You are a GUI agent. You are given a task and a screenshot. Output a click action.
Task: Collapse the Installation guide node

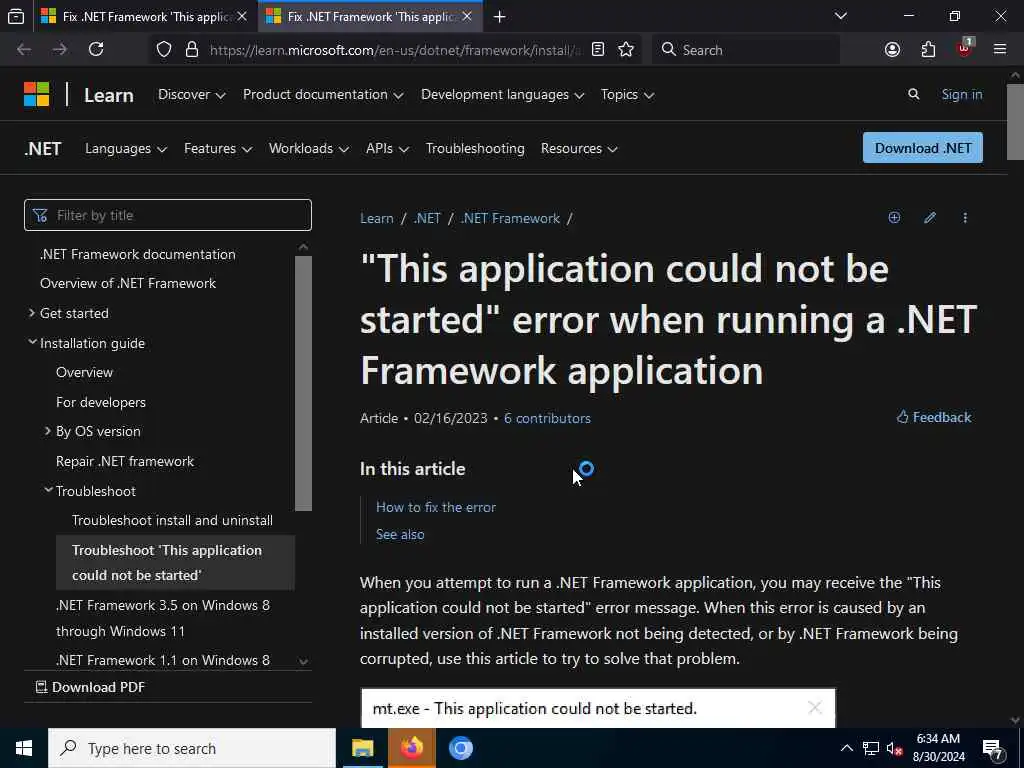(32, 342)
